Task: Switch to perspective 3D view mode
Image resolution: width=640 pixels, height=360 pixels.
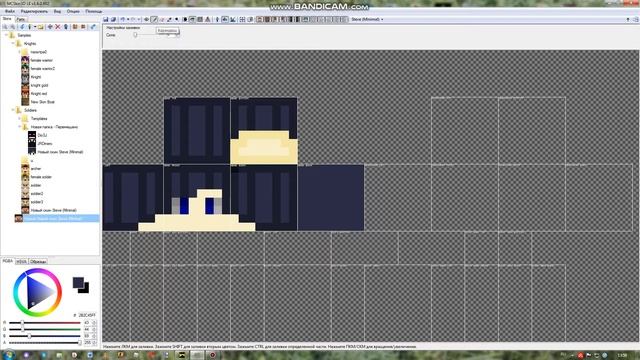Action: pos(217,19)
